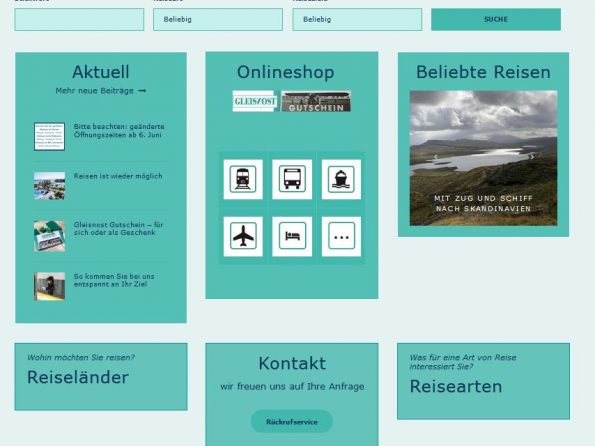The image size is (595, 446).
Task: Choose the ship travel icon
Action: click(x=341, y=179)
